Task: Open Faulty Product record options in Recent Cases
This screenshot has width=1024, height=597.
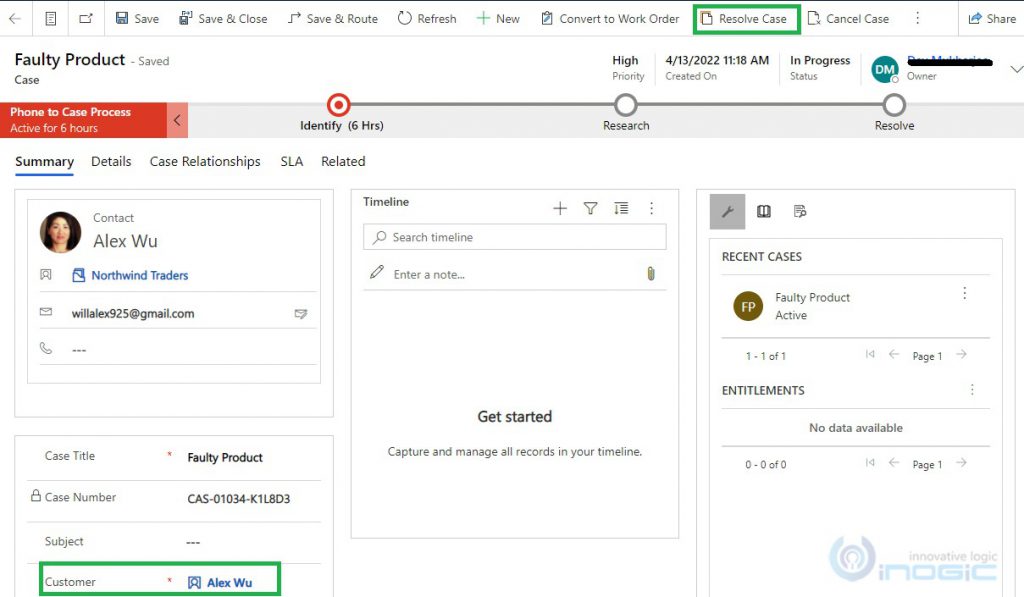Action: [964, 292]
